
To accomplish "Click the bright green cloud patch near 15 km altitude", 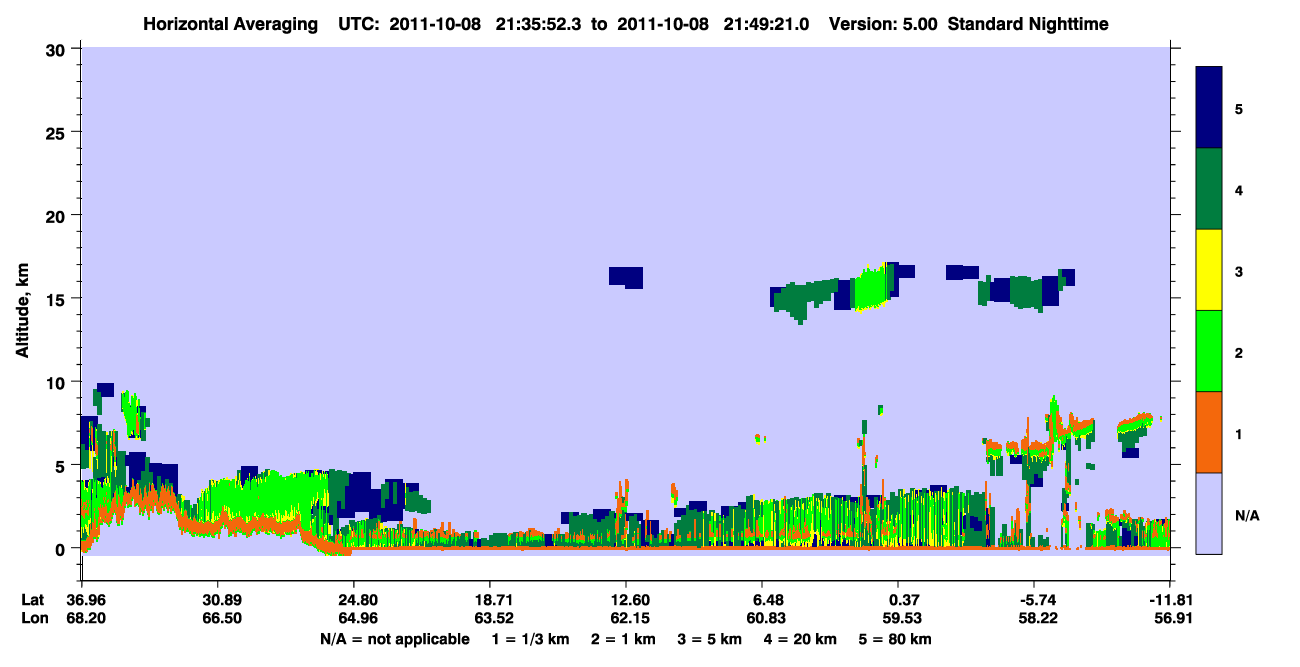I will click(x=871, y=287).
